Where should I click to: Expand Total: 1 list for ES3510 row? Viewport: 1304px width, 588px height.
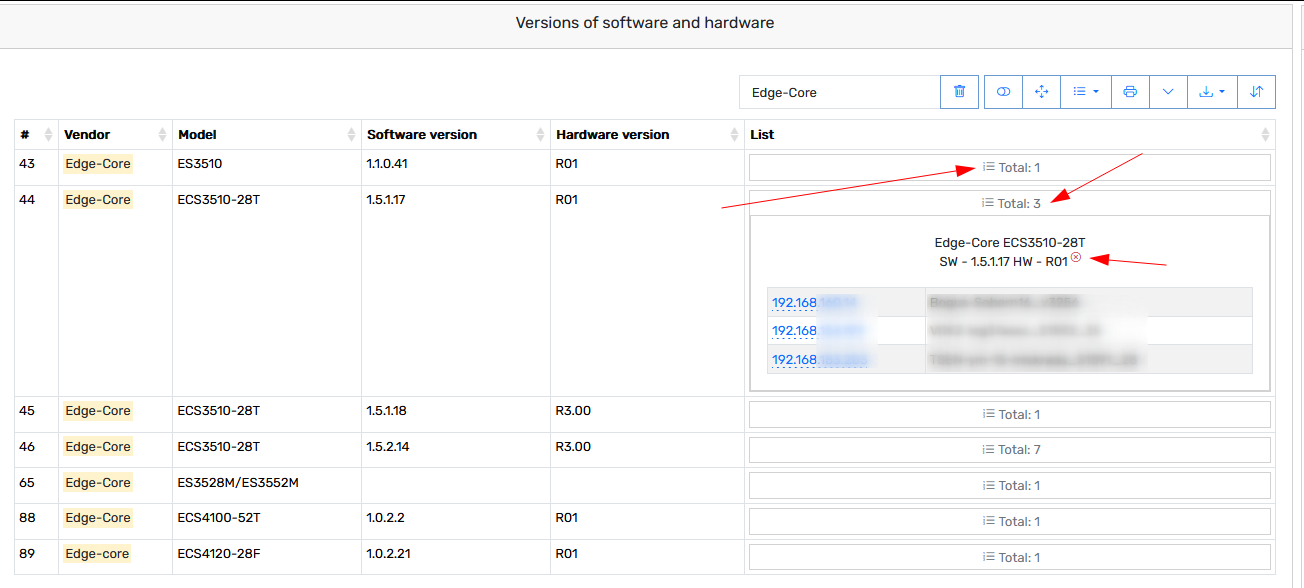[1010, 168]
